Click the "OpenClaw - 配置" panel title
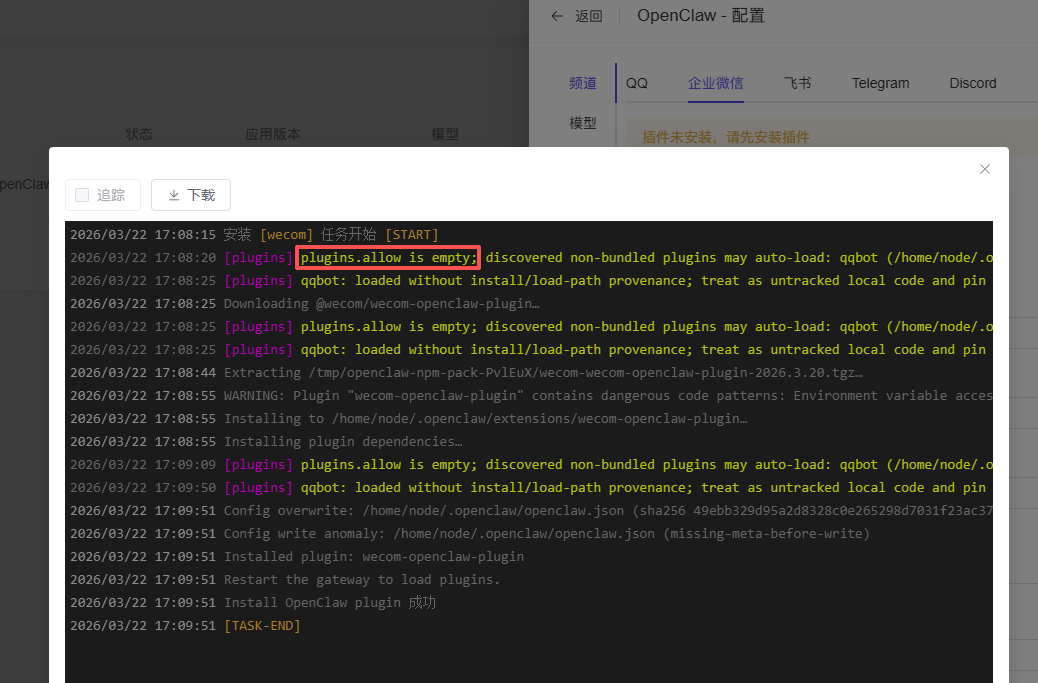1038x683 pixels. 700,16
